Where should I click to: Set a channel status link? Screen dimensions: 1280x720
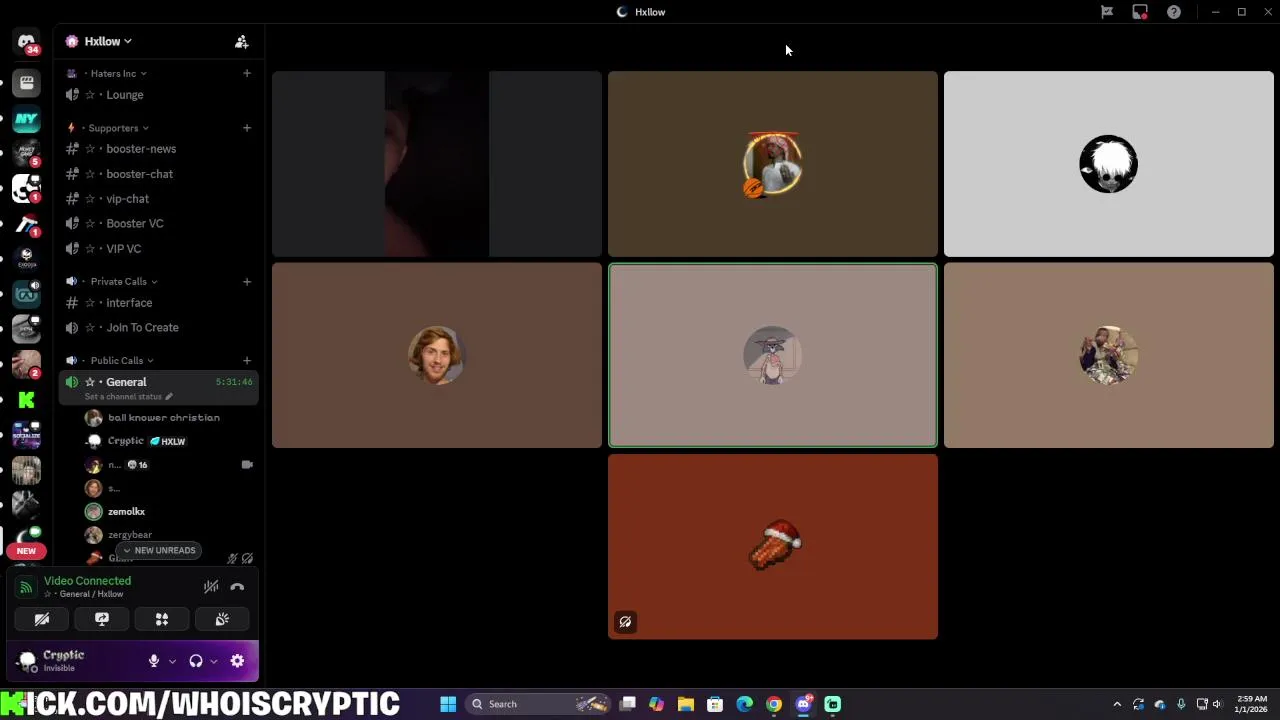click(x=128, y=397)
